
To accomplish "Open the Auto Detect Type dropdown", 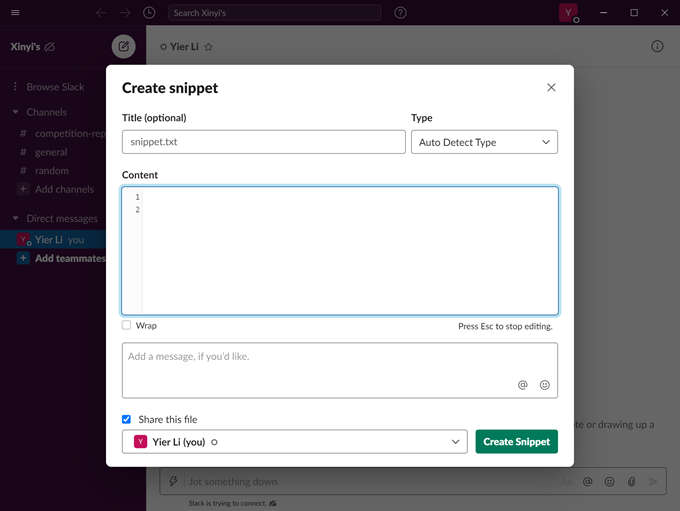I will point(484,142).
